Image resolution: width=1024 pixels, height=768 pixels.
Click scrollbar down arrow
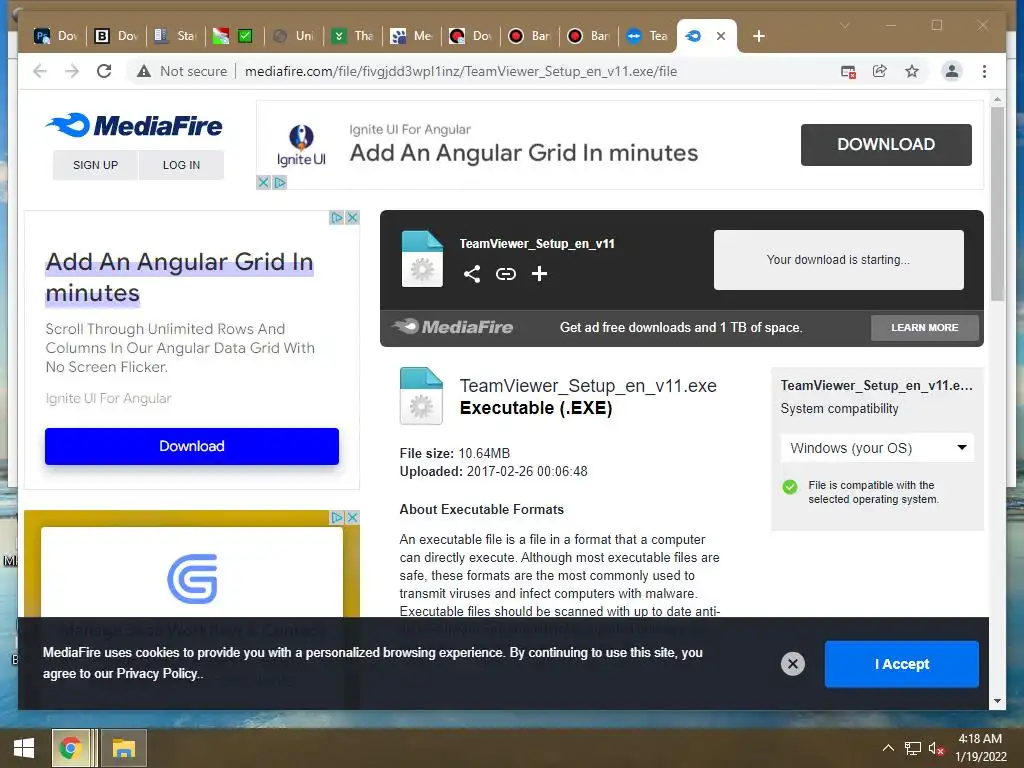tap(997, 701)
